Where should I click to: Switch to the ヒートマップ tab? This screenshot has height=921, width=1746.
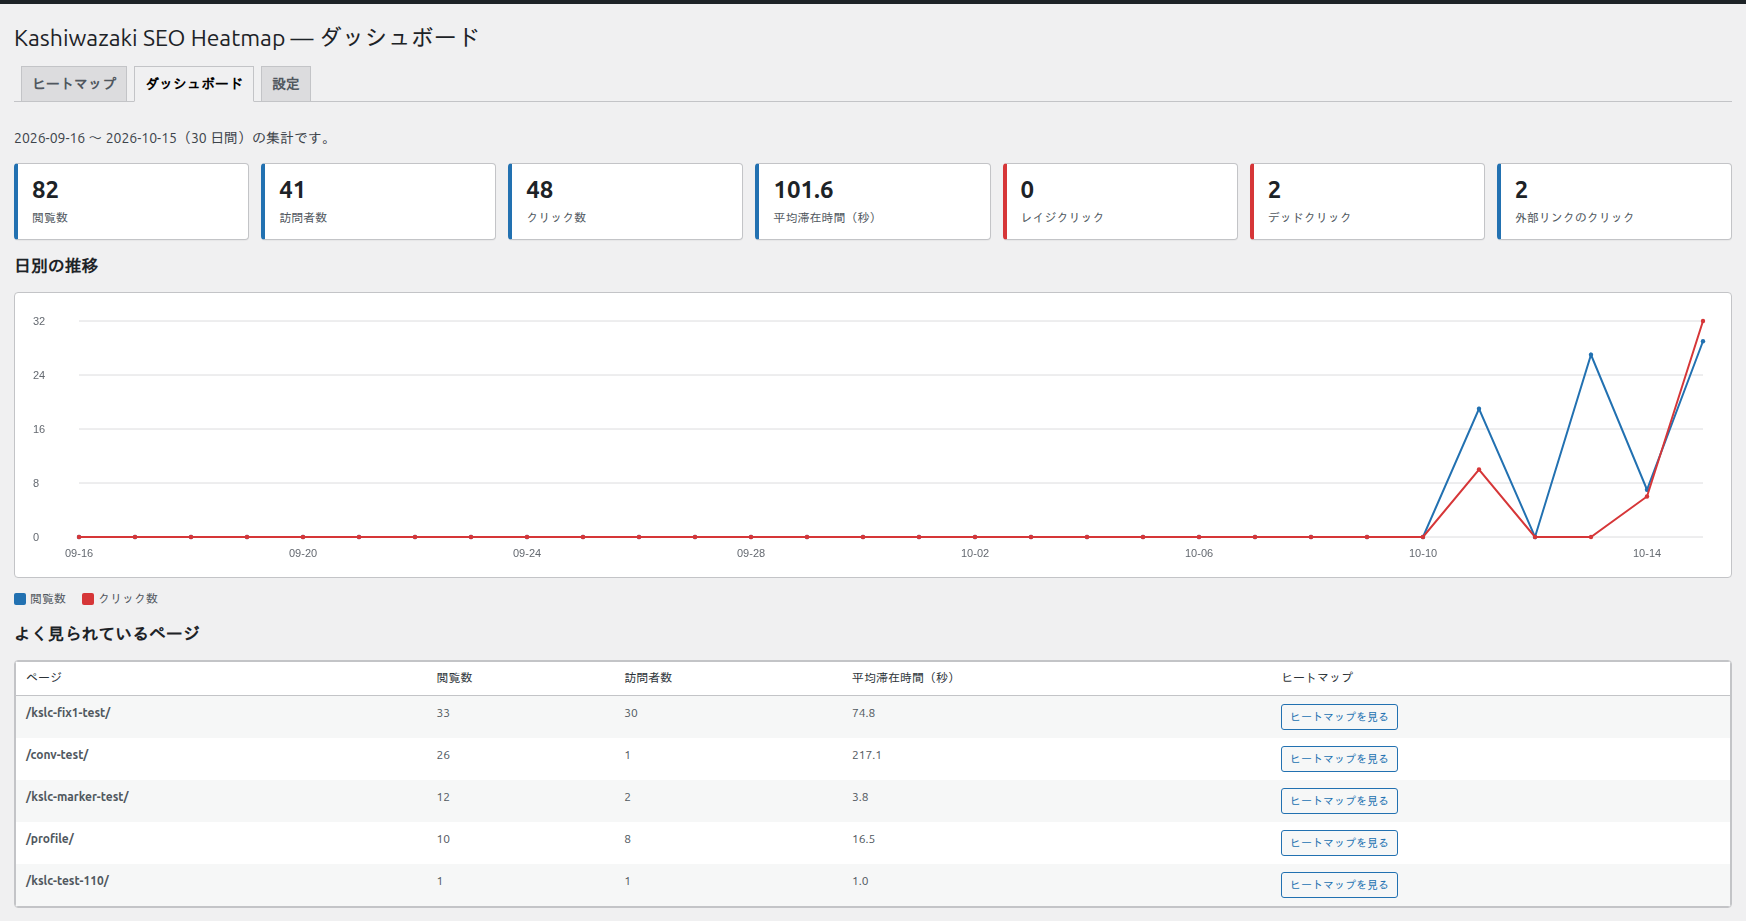(74, 84)
